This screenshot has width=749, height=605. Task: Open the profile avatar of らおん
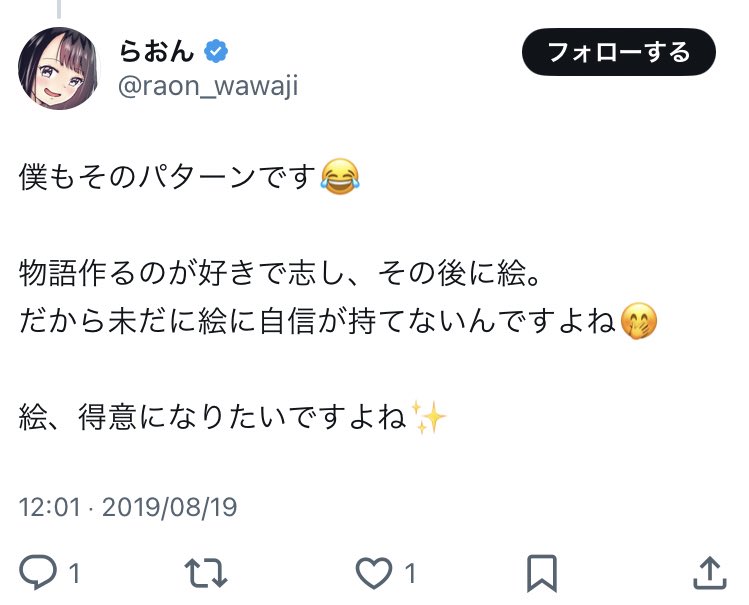(x=59, y=68)
